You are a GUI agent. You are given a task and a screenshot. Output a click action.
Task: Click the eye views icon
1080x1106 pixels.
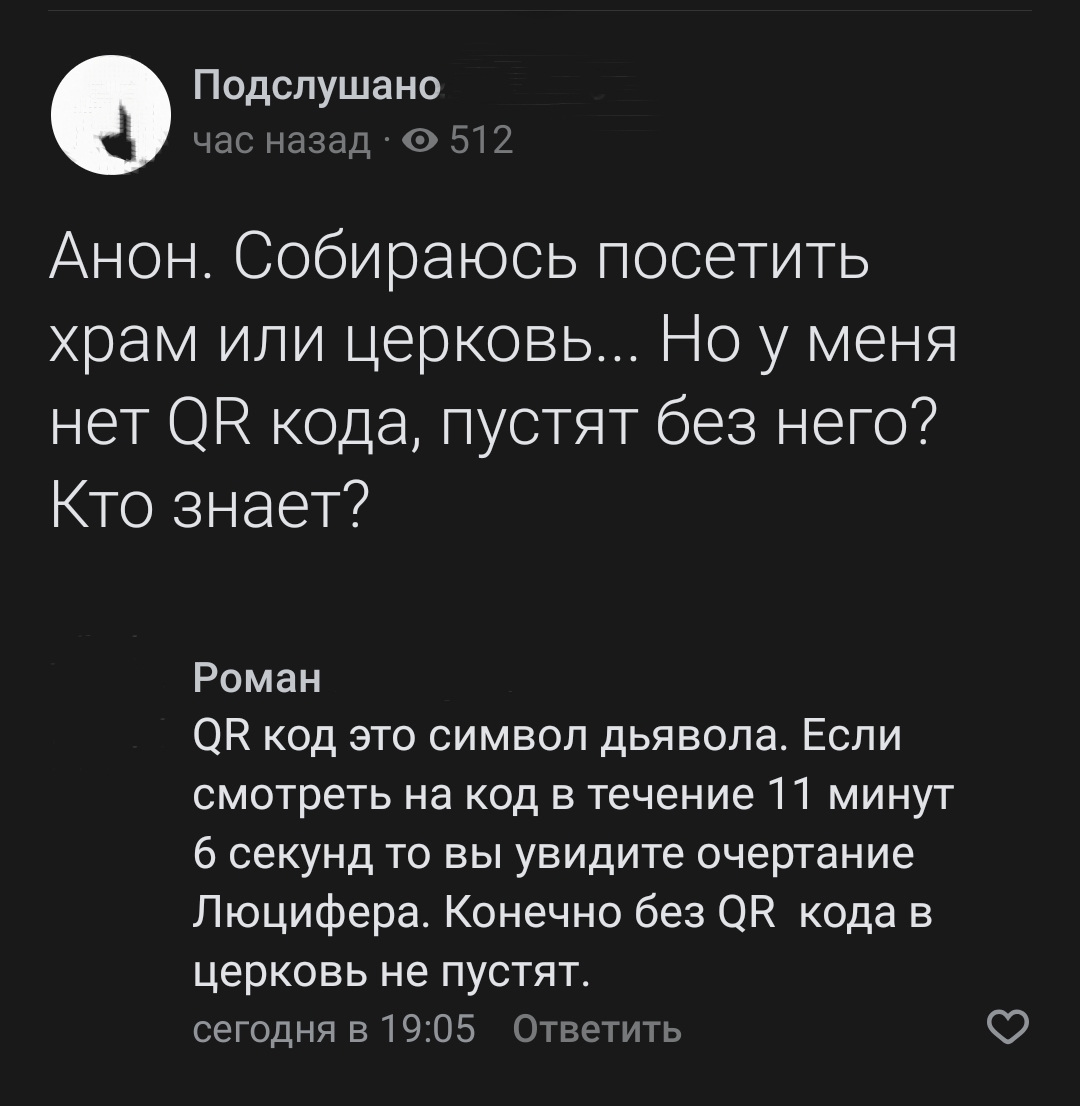point(421,142)
